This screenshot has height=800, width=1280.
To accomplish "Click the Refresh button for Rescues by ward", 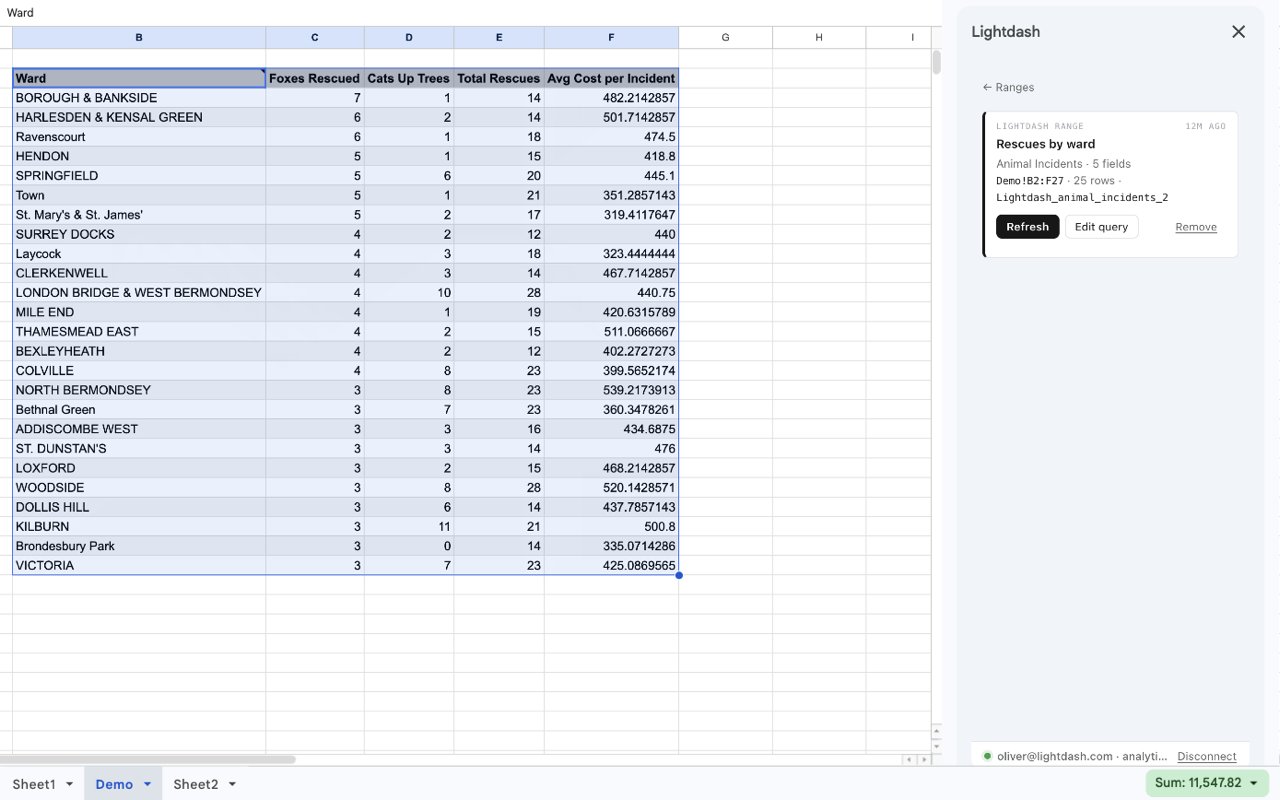I will [x=1027, y=227].
